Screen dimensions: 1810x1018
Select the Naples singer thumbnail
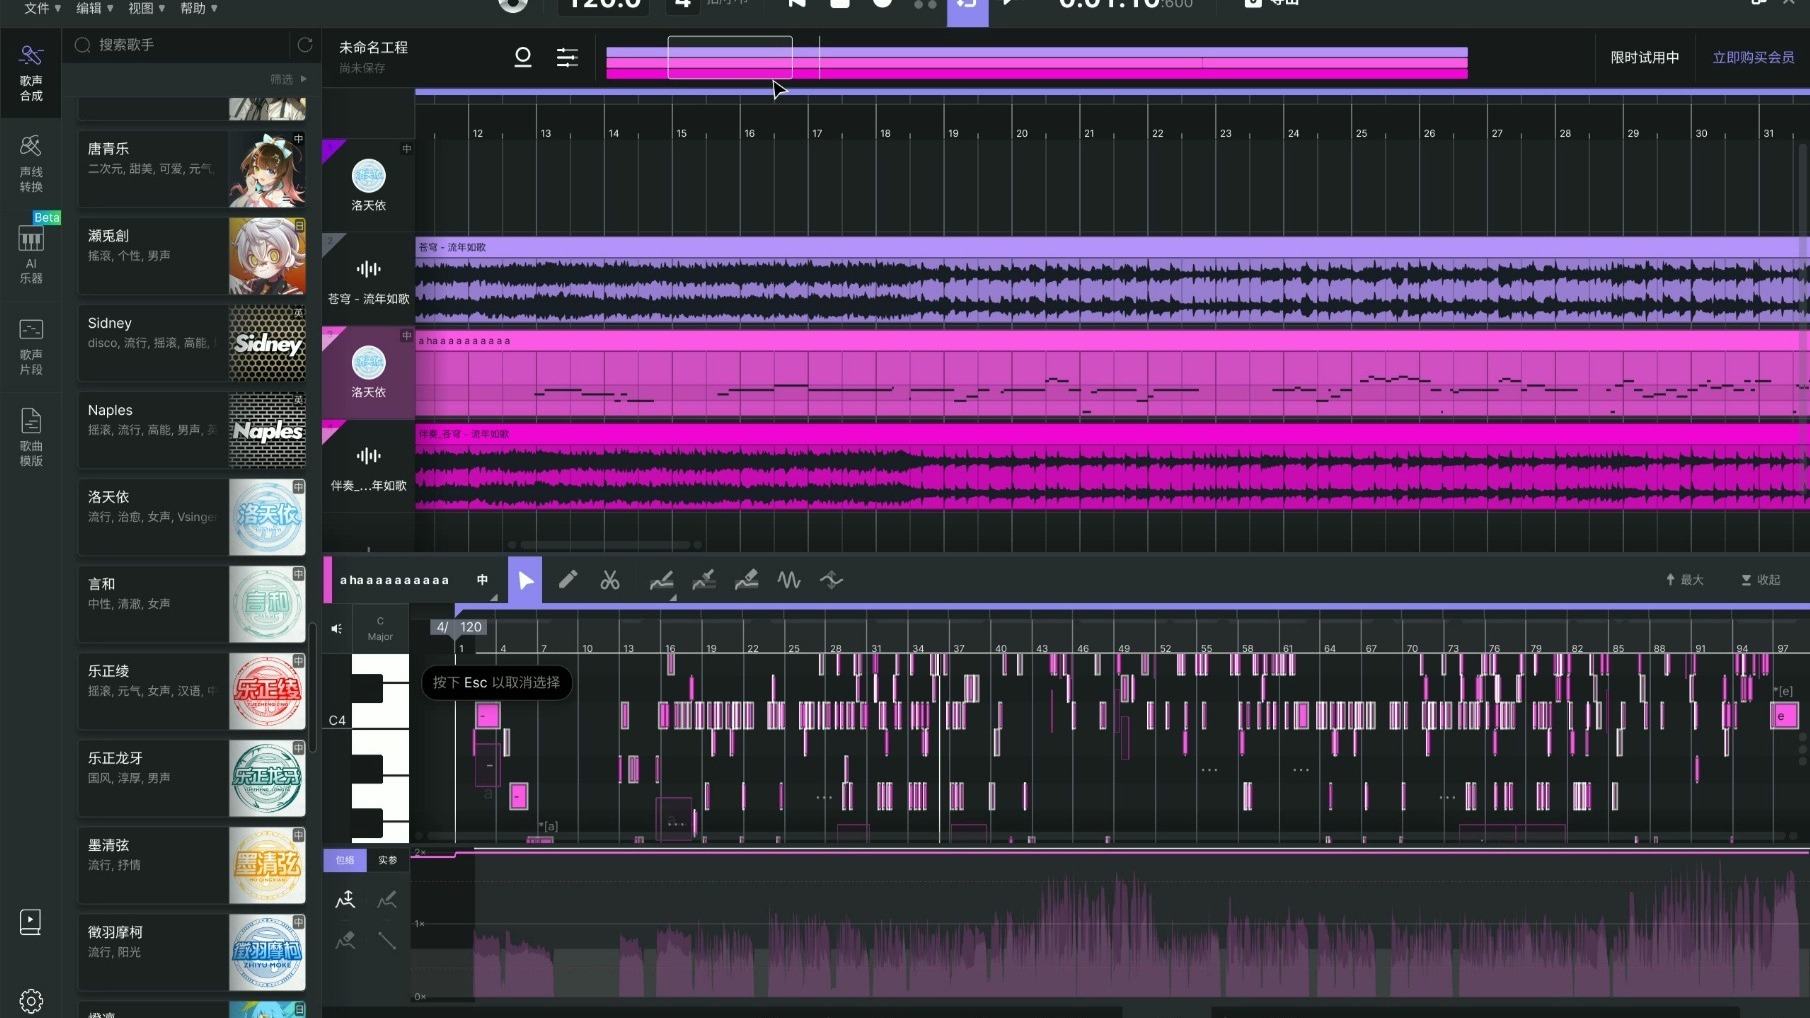click(x=267, y=430)
